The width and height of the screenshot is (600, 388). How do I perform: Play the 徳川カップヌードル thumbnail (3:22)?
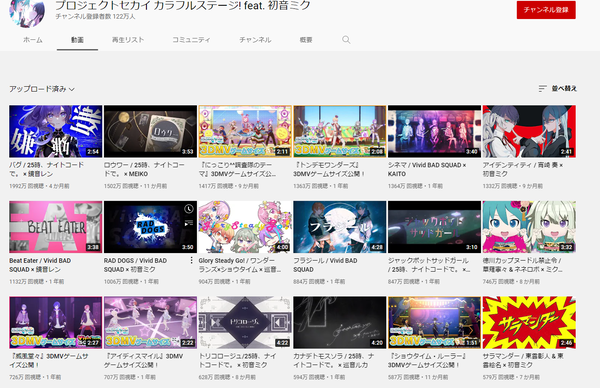(x=529, y=227)
